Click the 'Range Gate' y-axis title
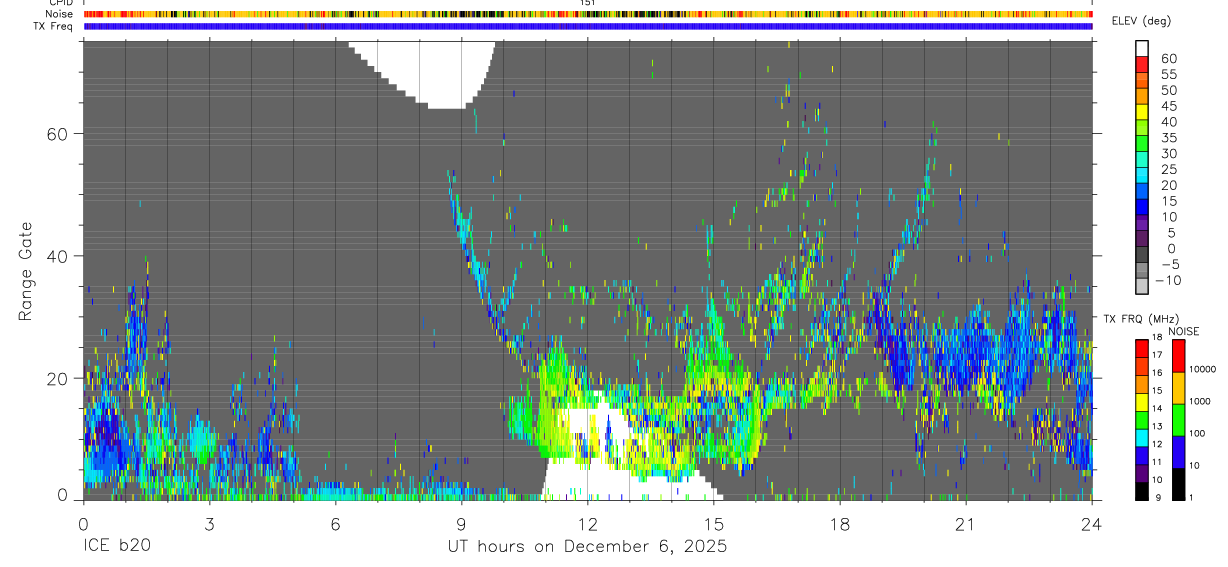1228x567 pixels. (27, 270)
